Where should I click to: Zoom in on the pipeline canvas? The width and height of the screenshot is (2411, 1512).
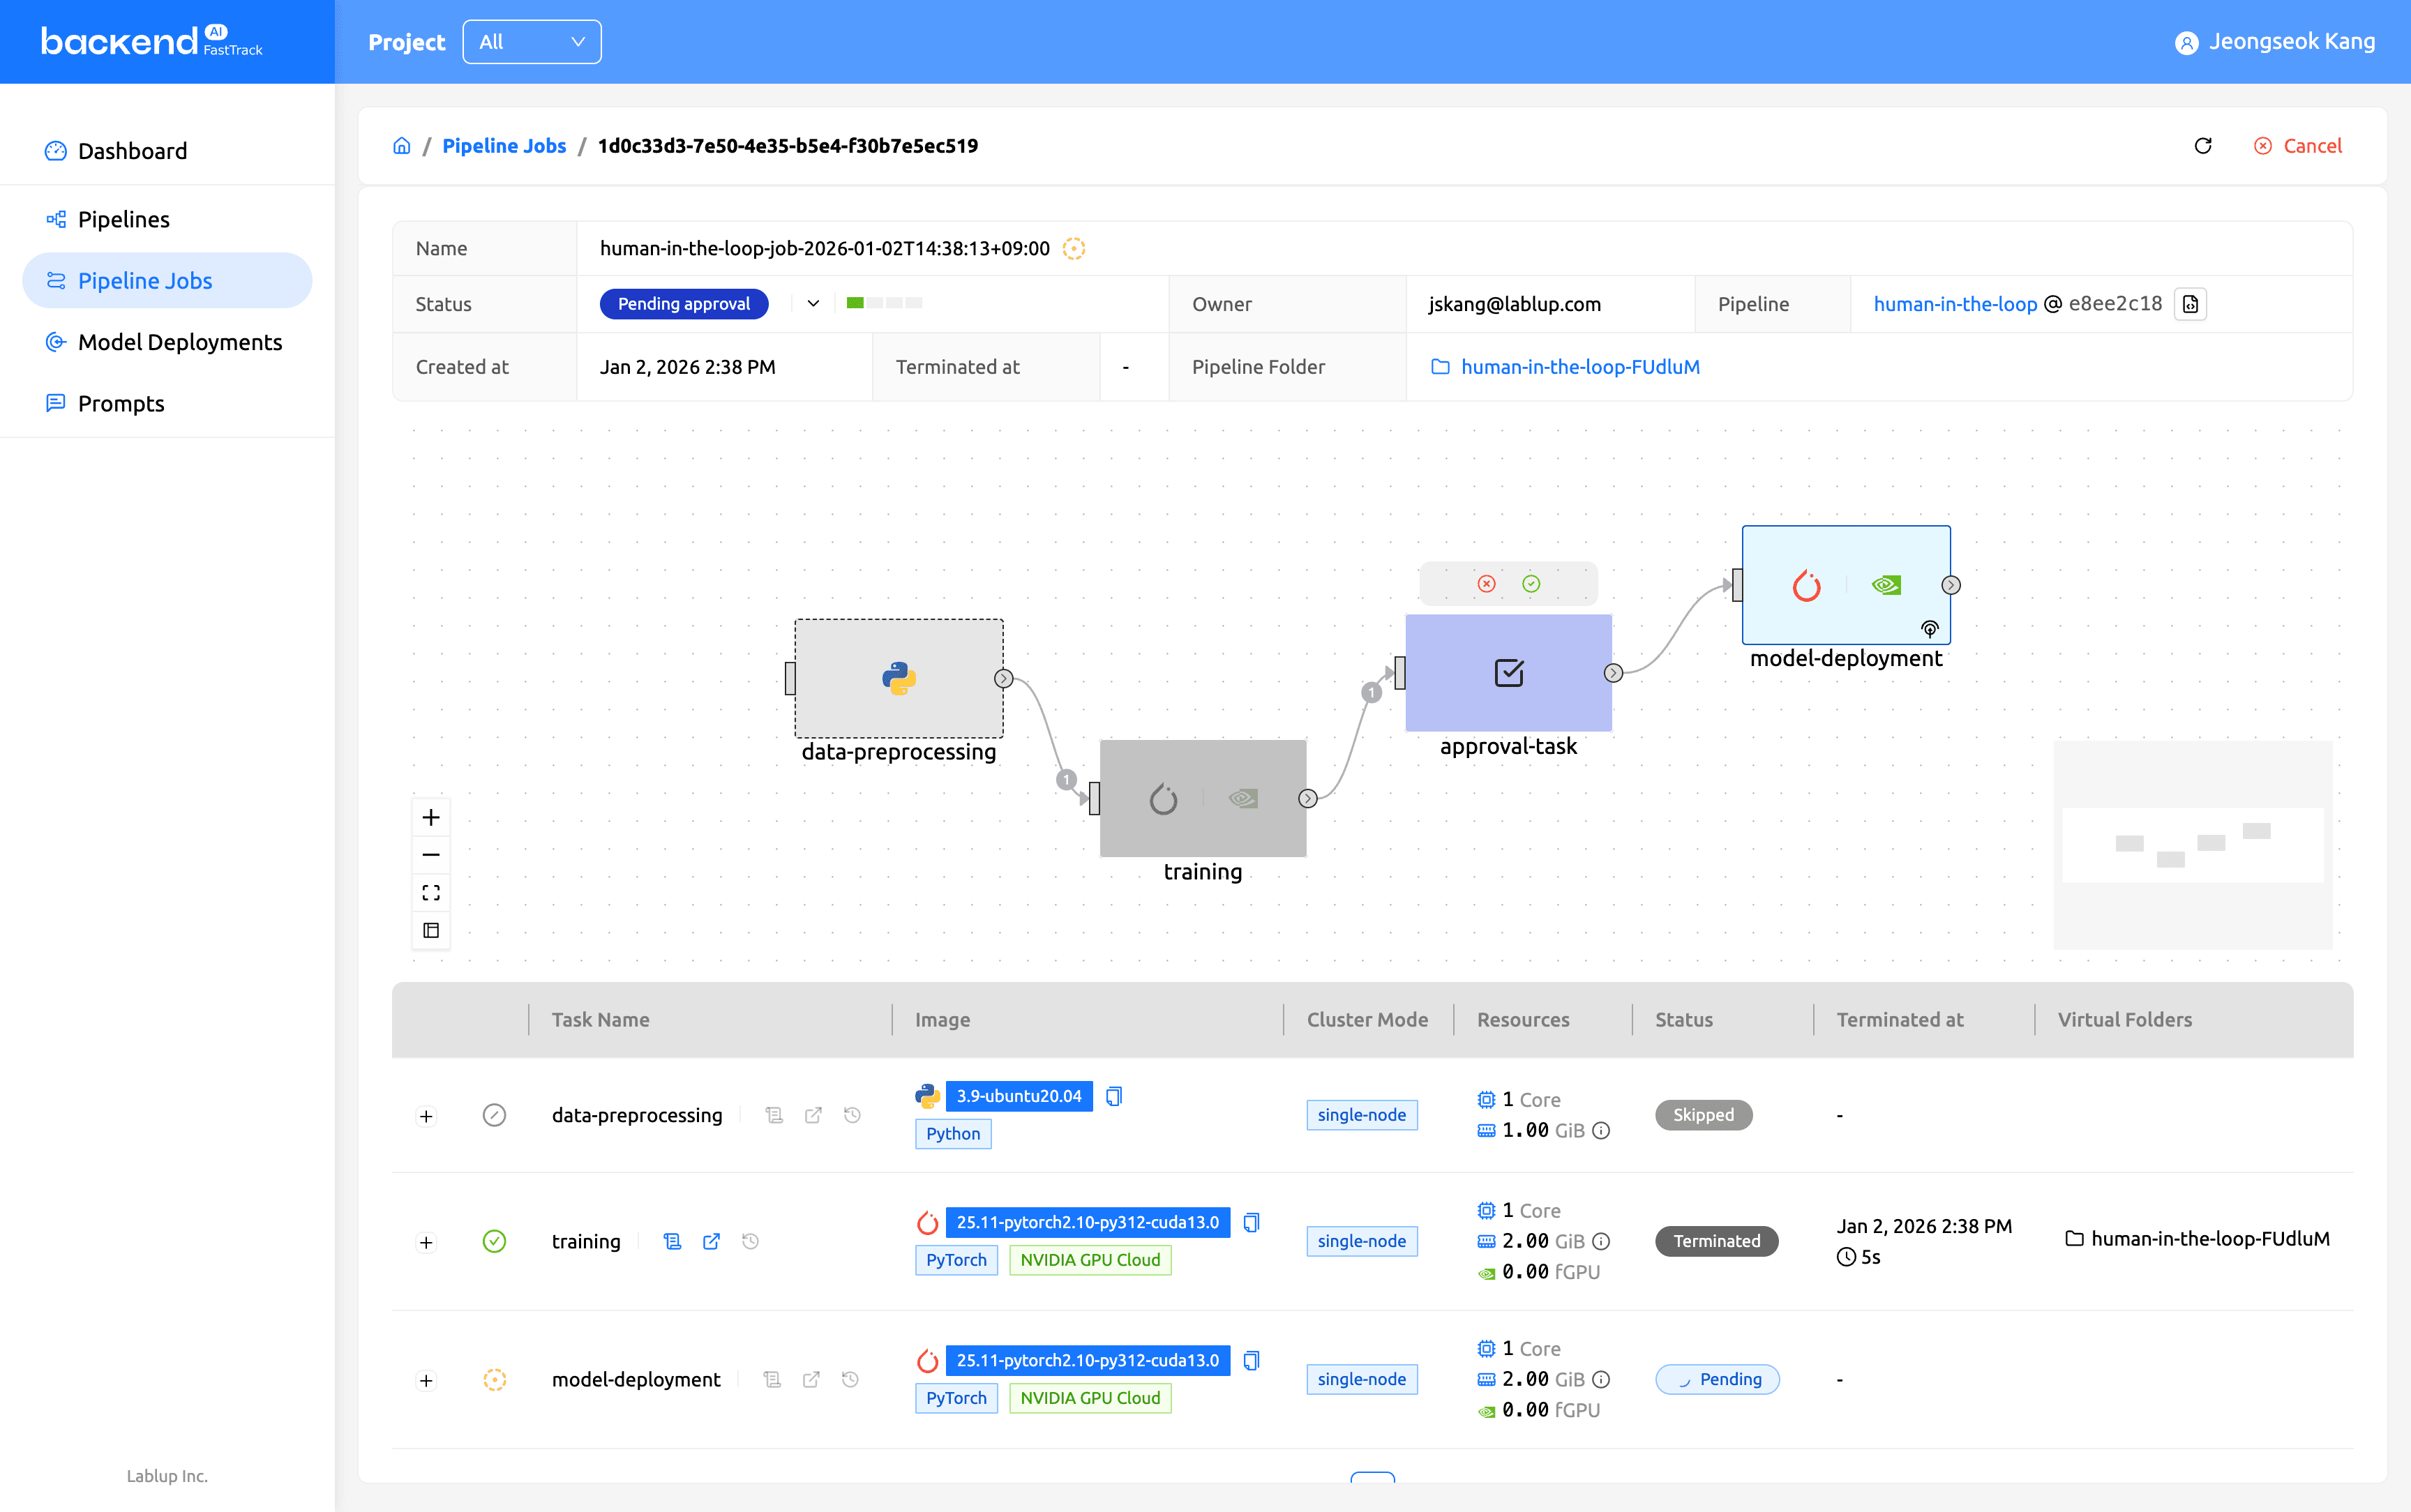click(431, 817)
